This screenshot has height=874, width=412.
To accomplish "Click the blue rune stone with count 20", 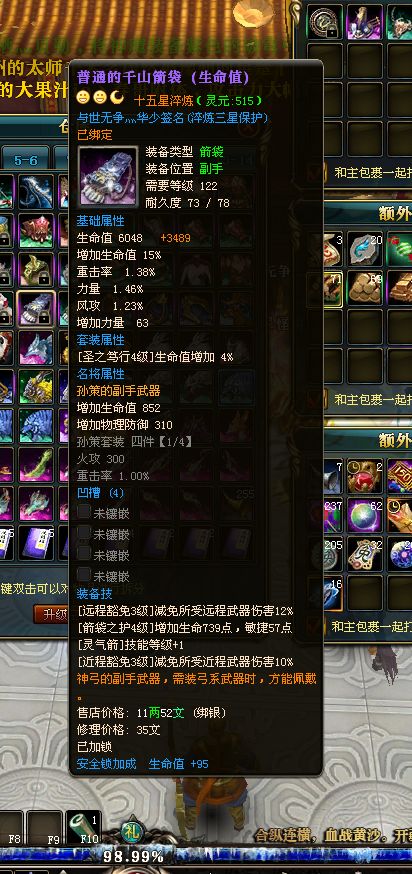I will point(365,249).
